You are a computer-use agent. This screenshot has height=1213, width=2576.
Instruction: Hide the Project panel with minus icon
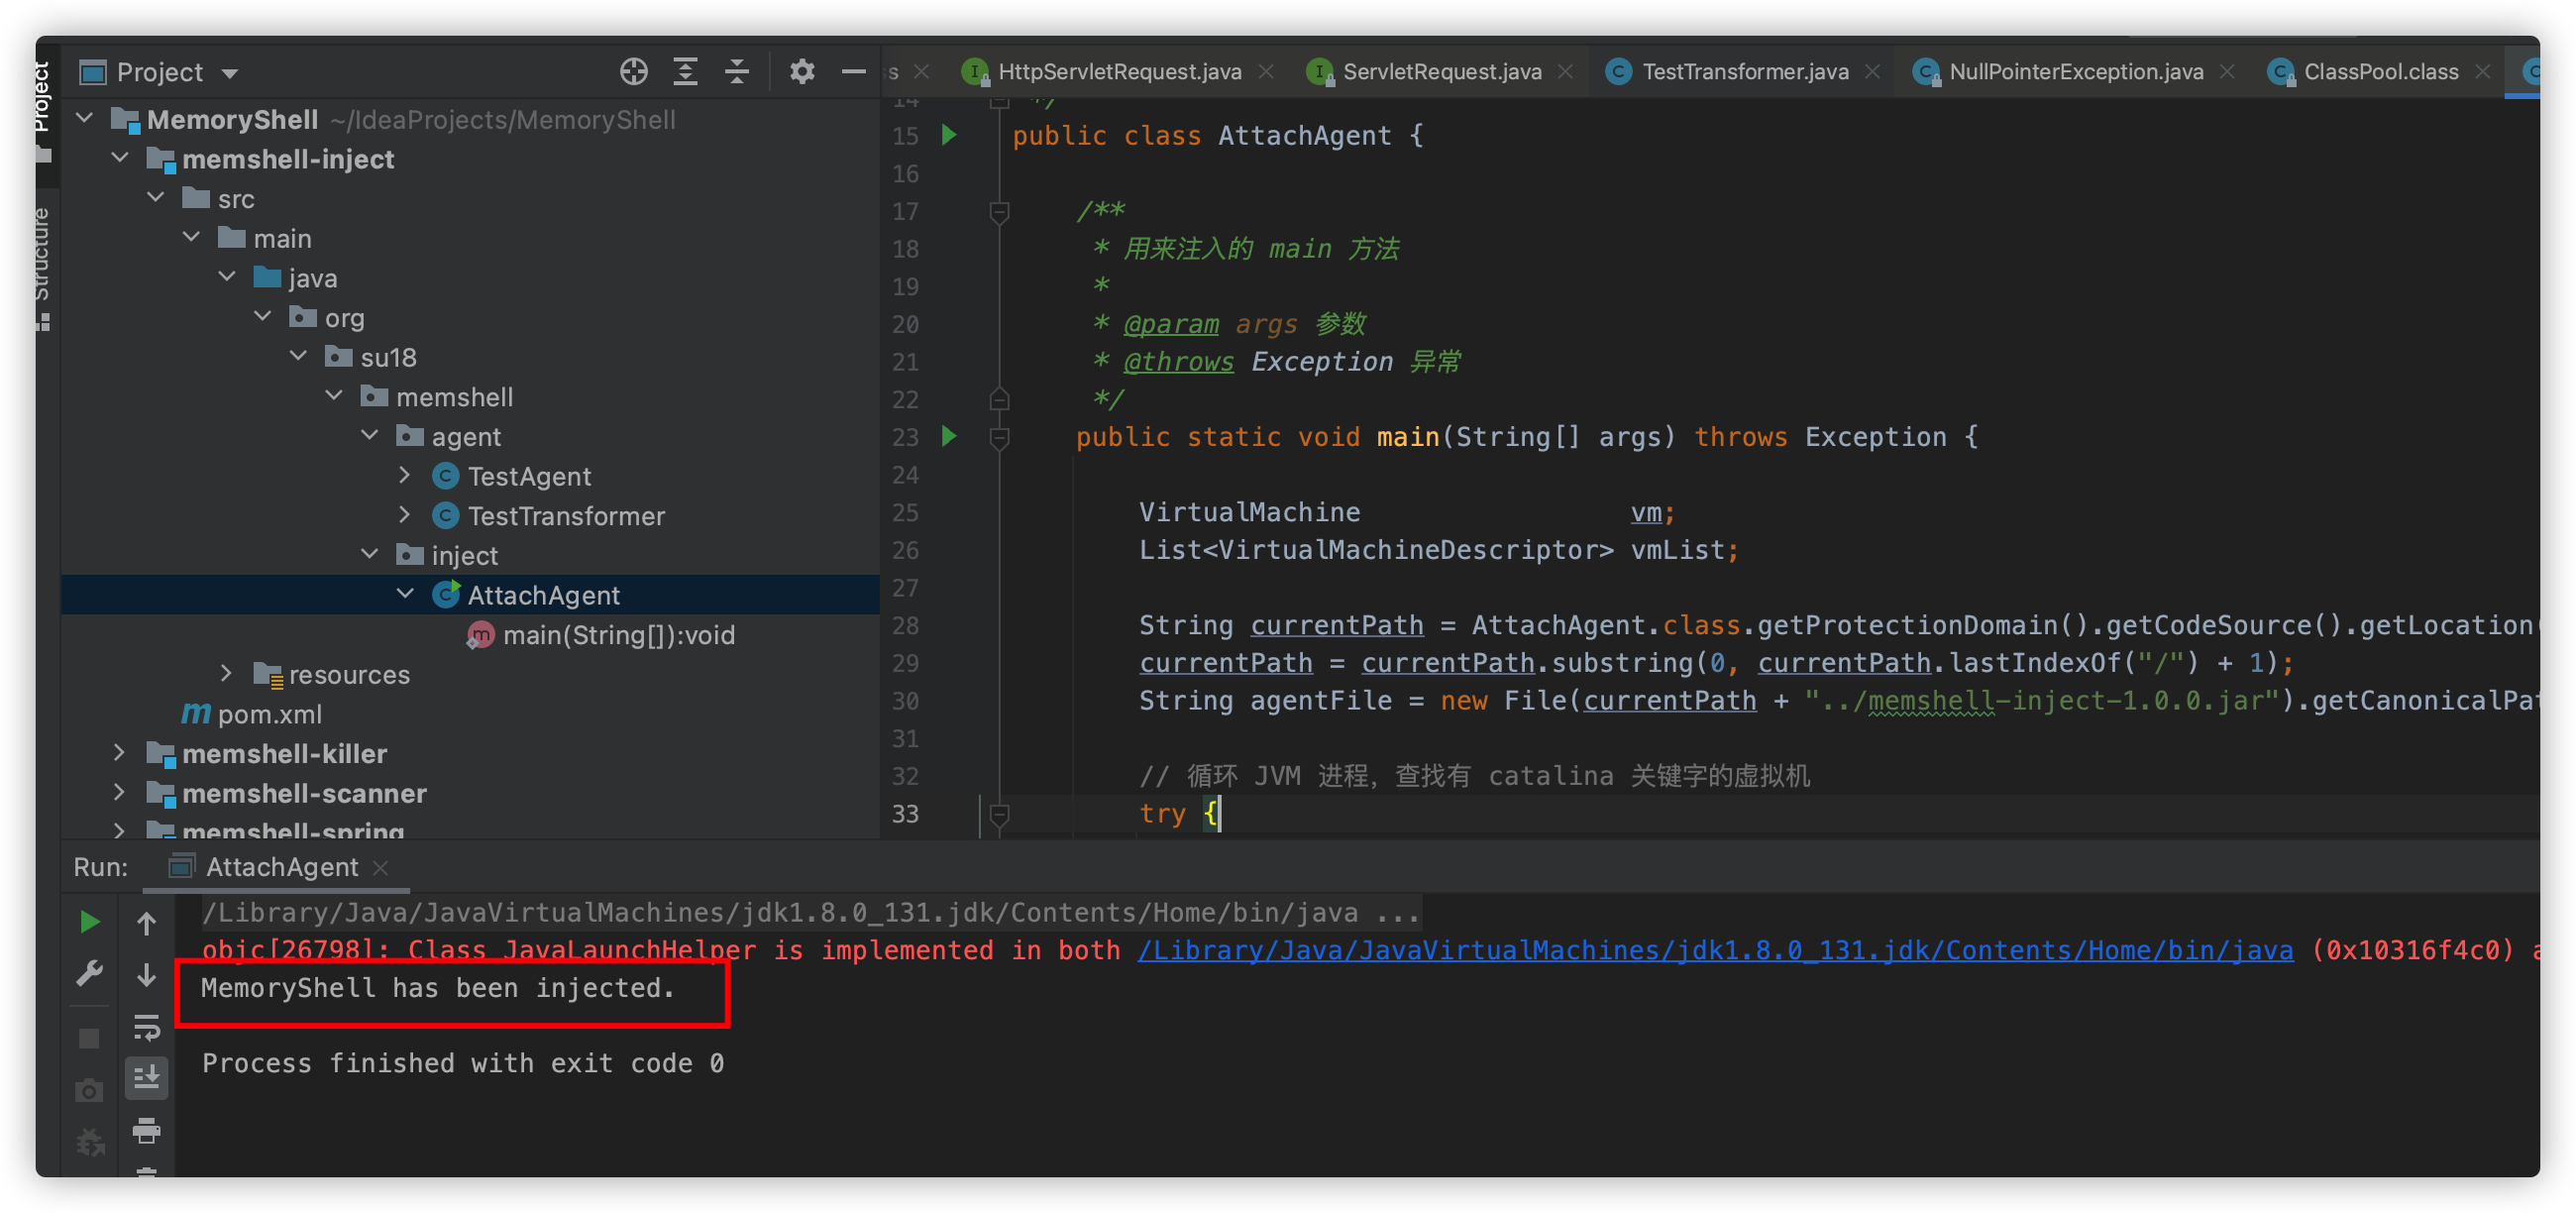tap(853, 72)
